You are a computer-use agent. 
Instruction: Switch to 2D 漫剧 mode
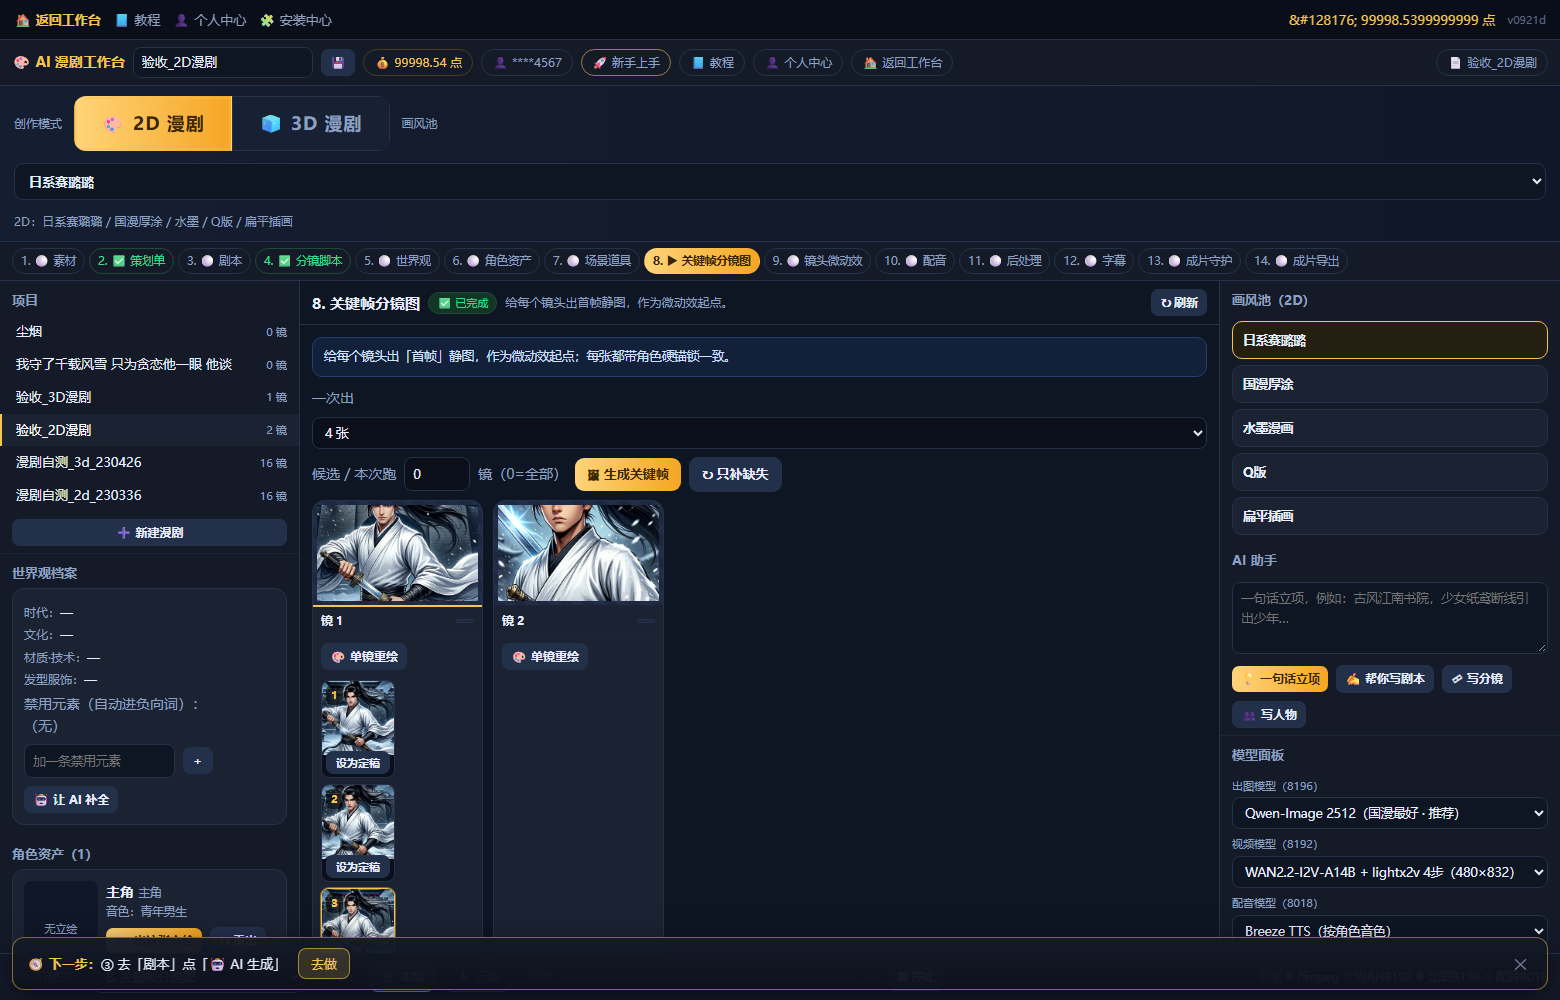click(153, 123)
